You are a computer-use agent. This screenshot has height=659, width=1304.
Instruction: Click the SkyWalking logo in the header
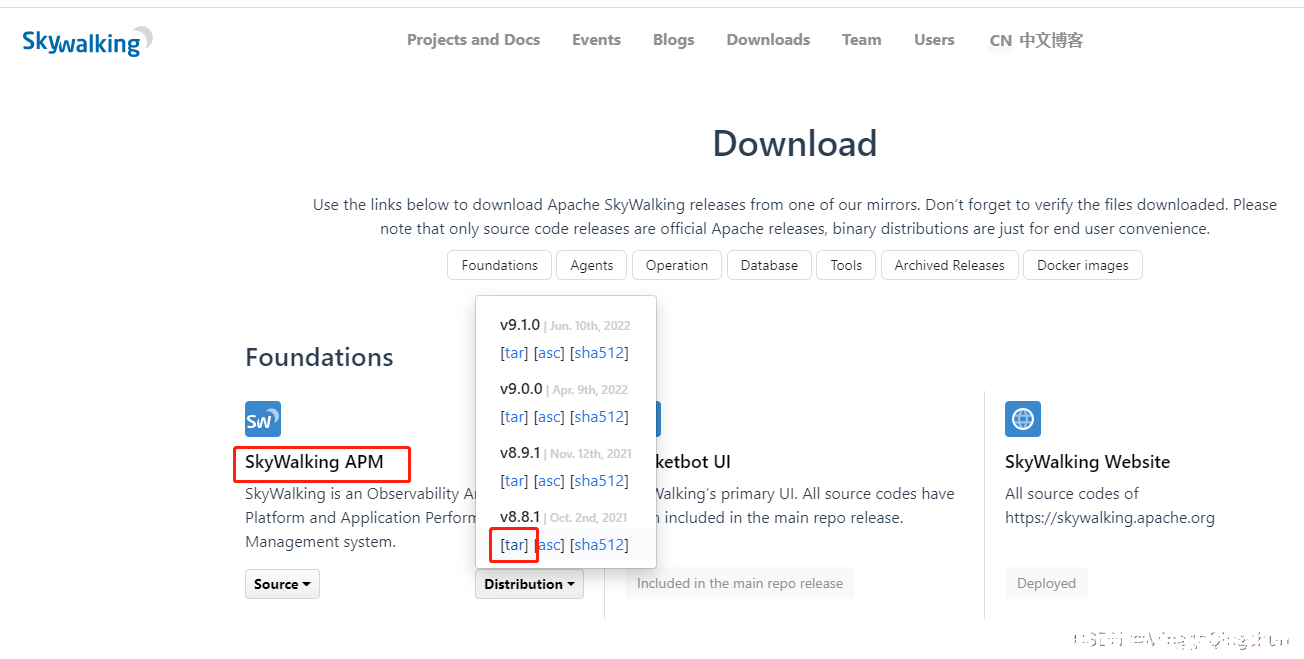click(x=87, y=41)
